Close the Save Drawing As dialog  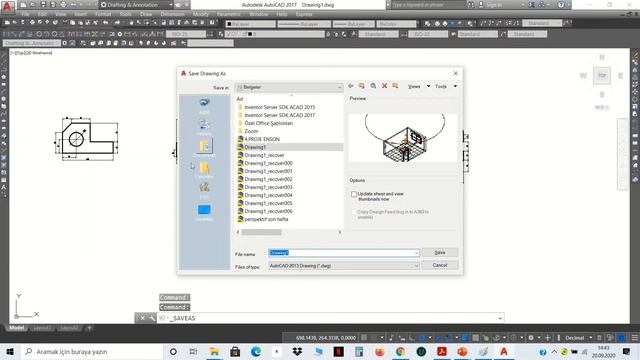coord(456,73)
